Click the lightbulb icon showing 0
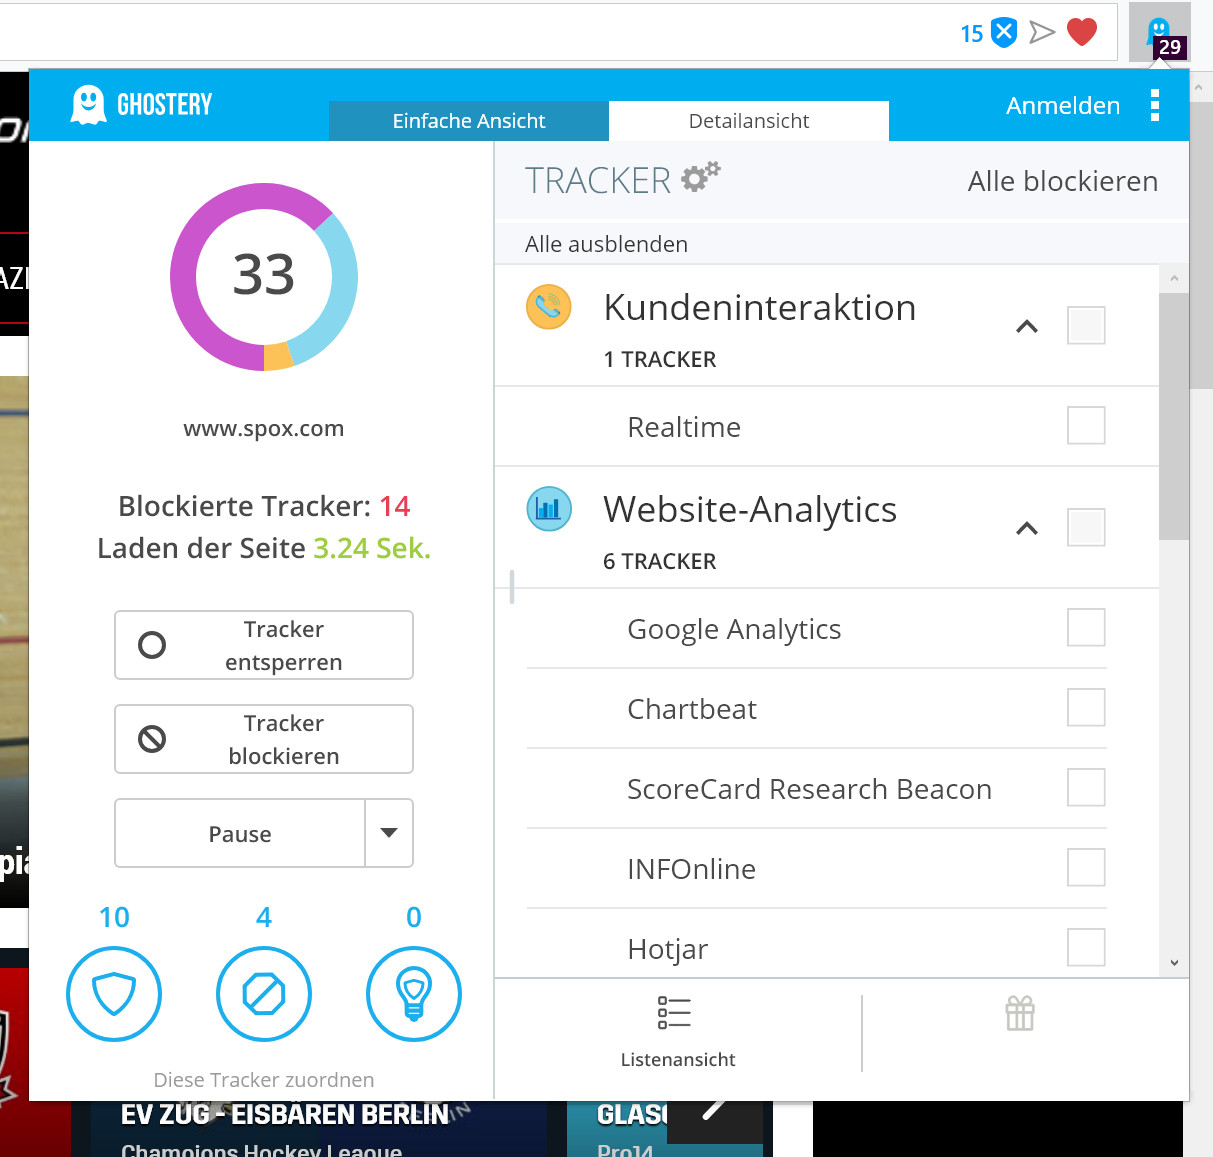This screenshot has width=1213, height=1157. point(414,994)
